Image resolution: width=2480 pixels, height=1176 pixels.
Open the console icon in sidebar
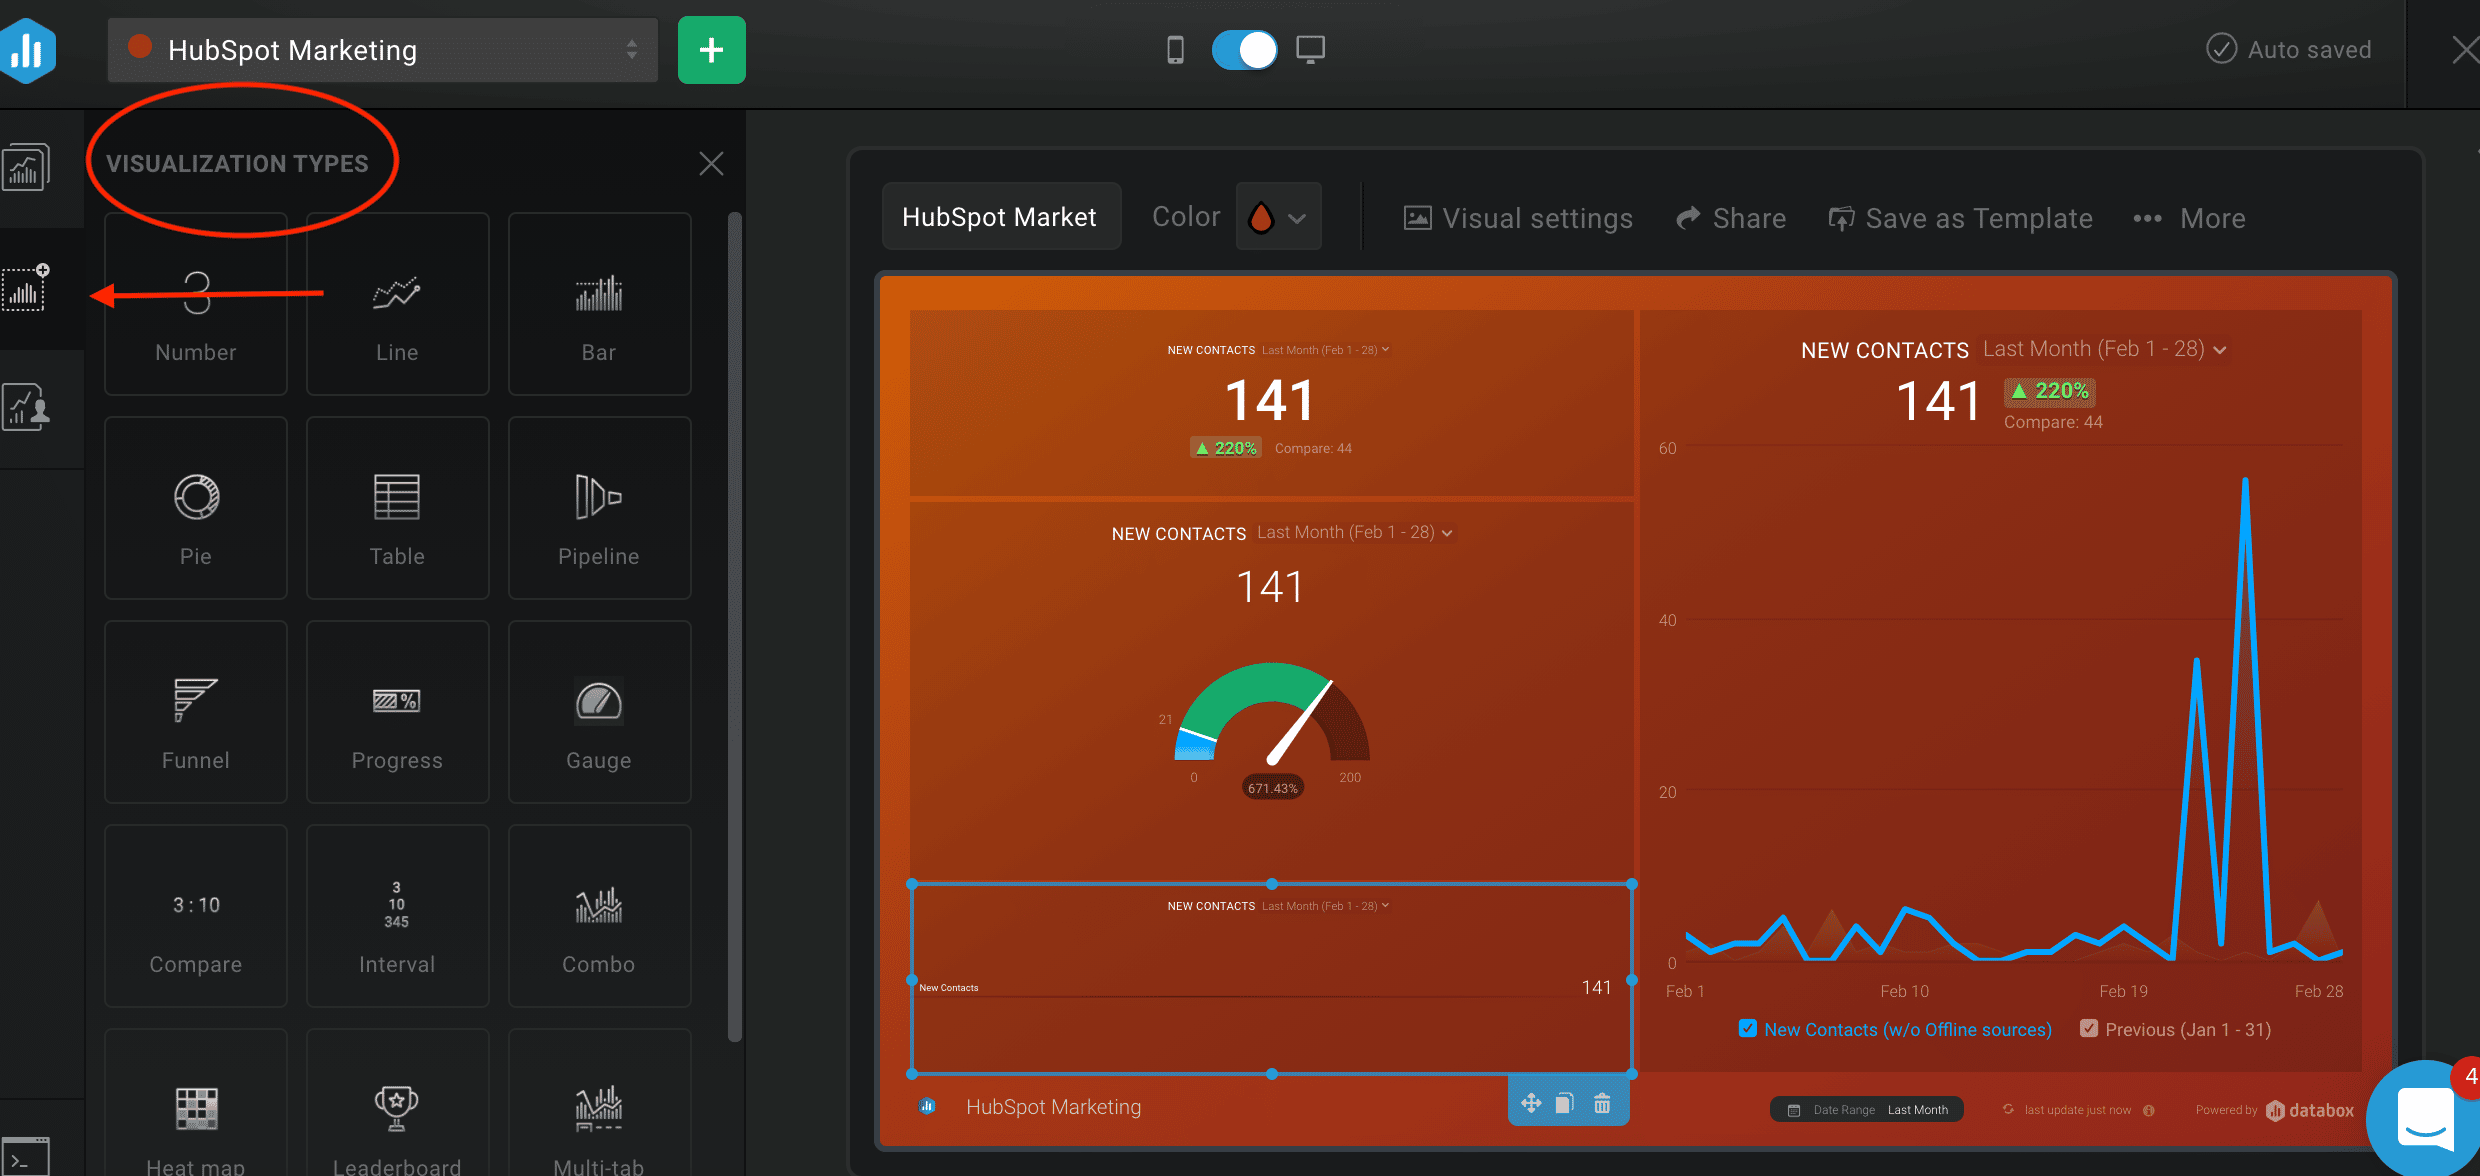coord(25,1157)
